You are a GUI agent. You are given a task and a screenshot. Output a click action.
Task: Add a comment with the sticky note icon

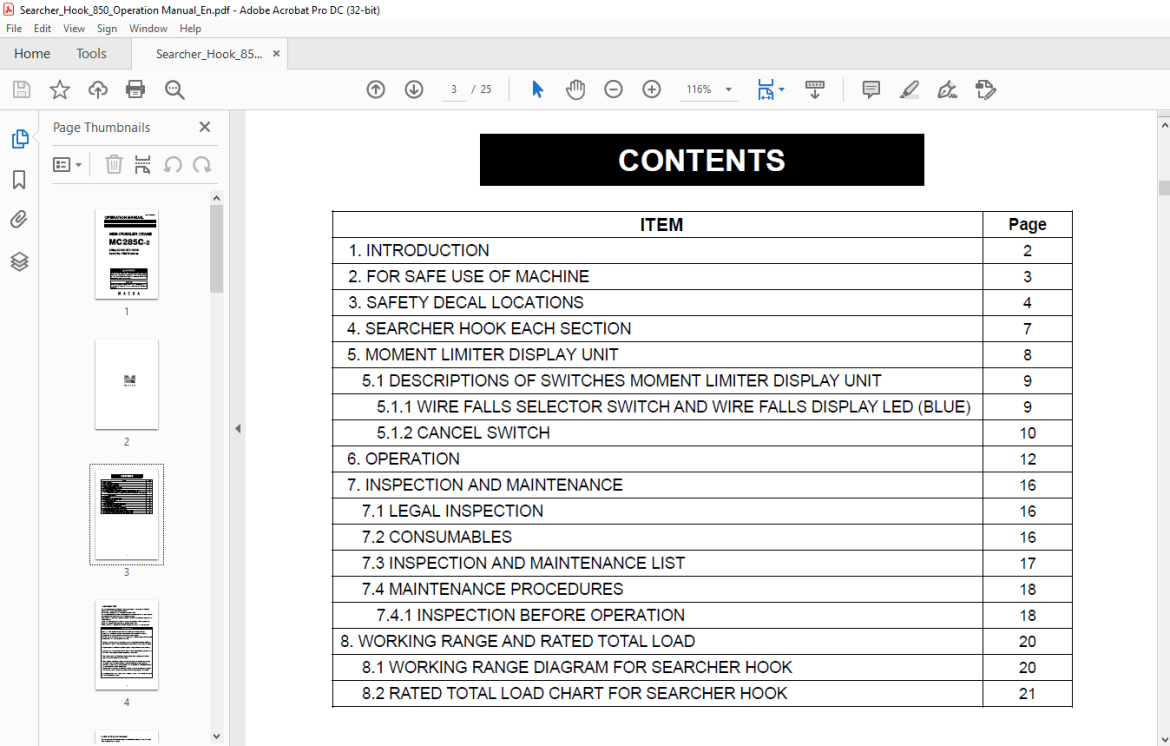point(871,90)
